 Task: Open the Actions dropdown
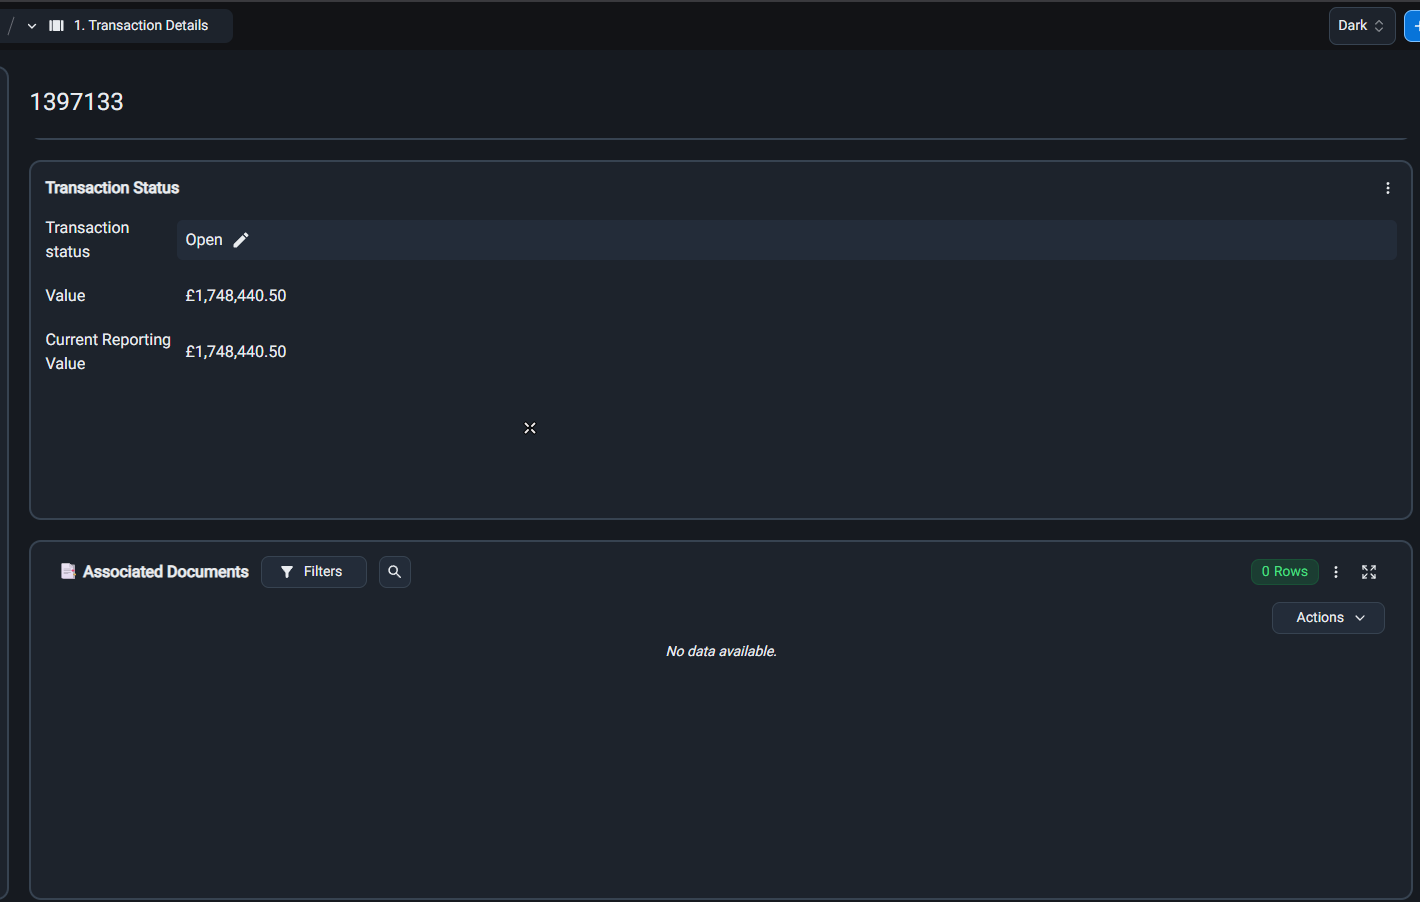(1328, 618)
